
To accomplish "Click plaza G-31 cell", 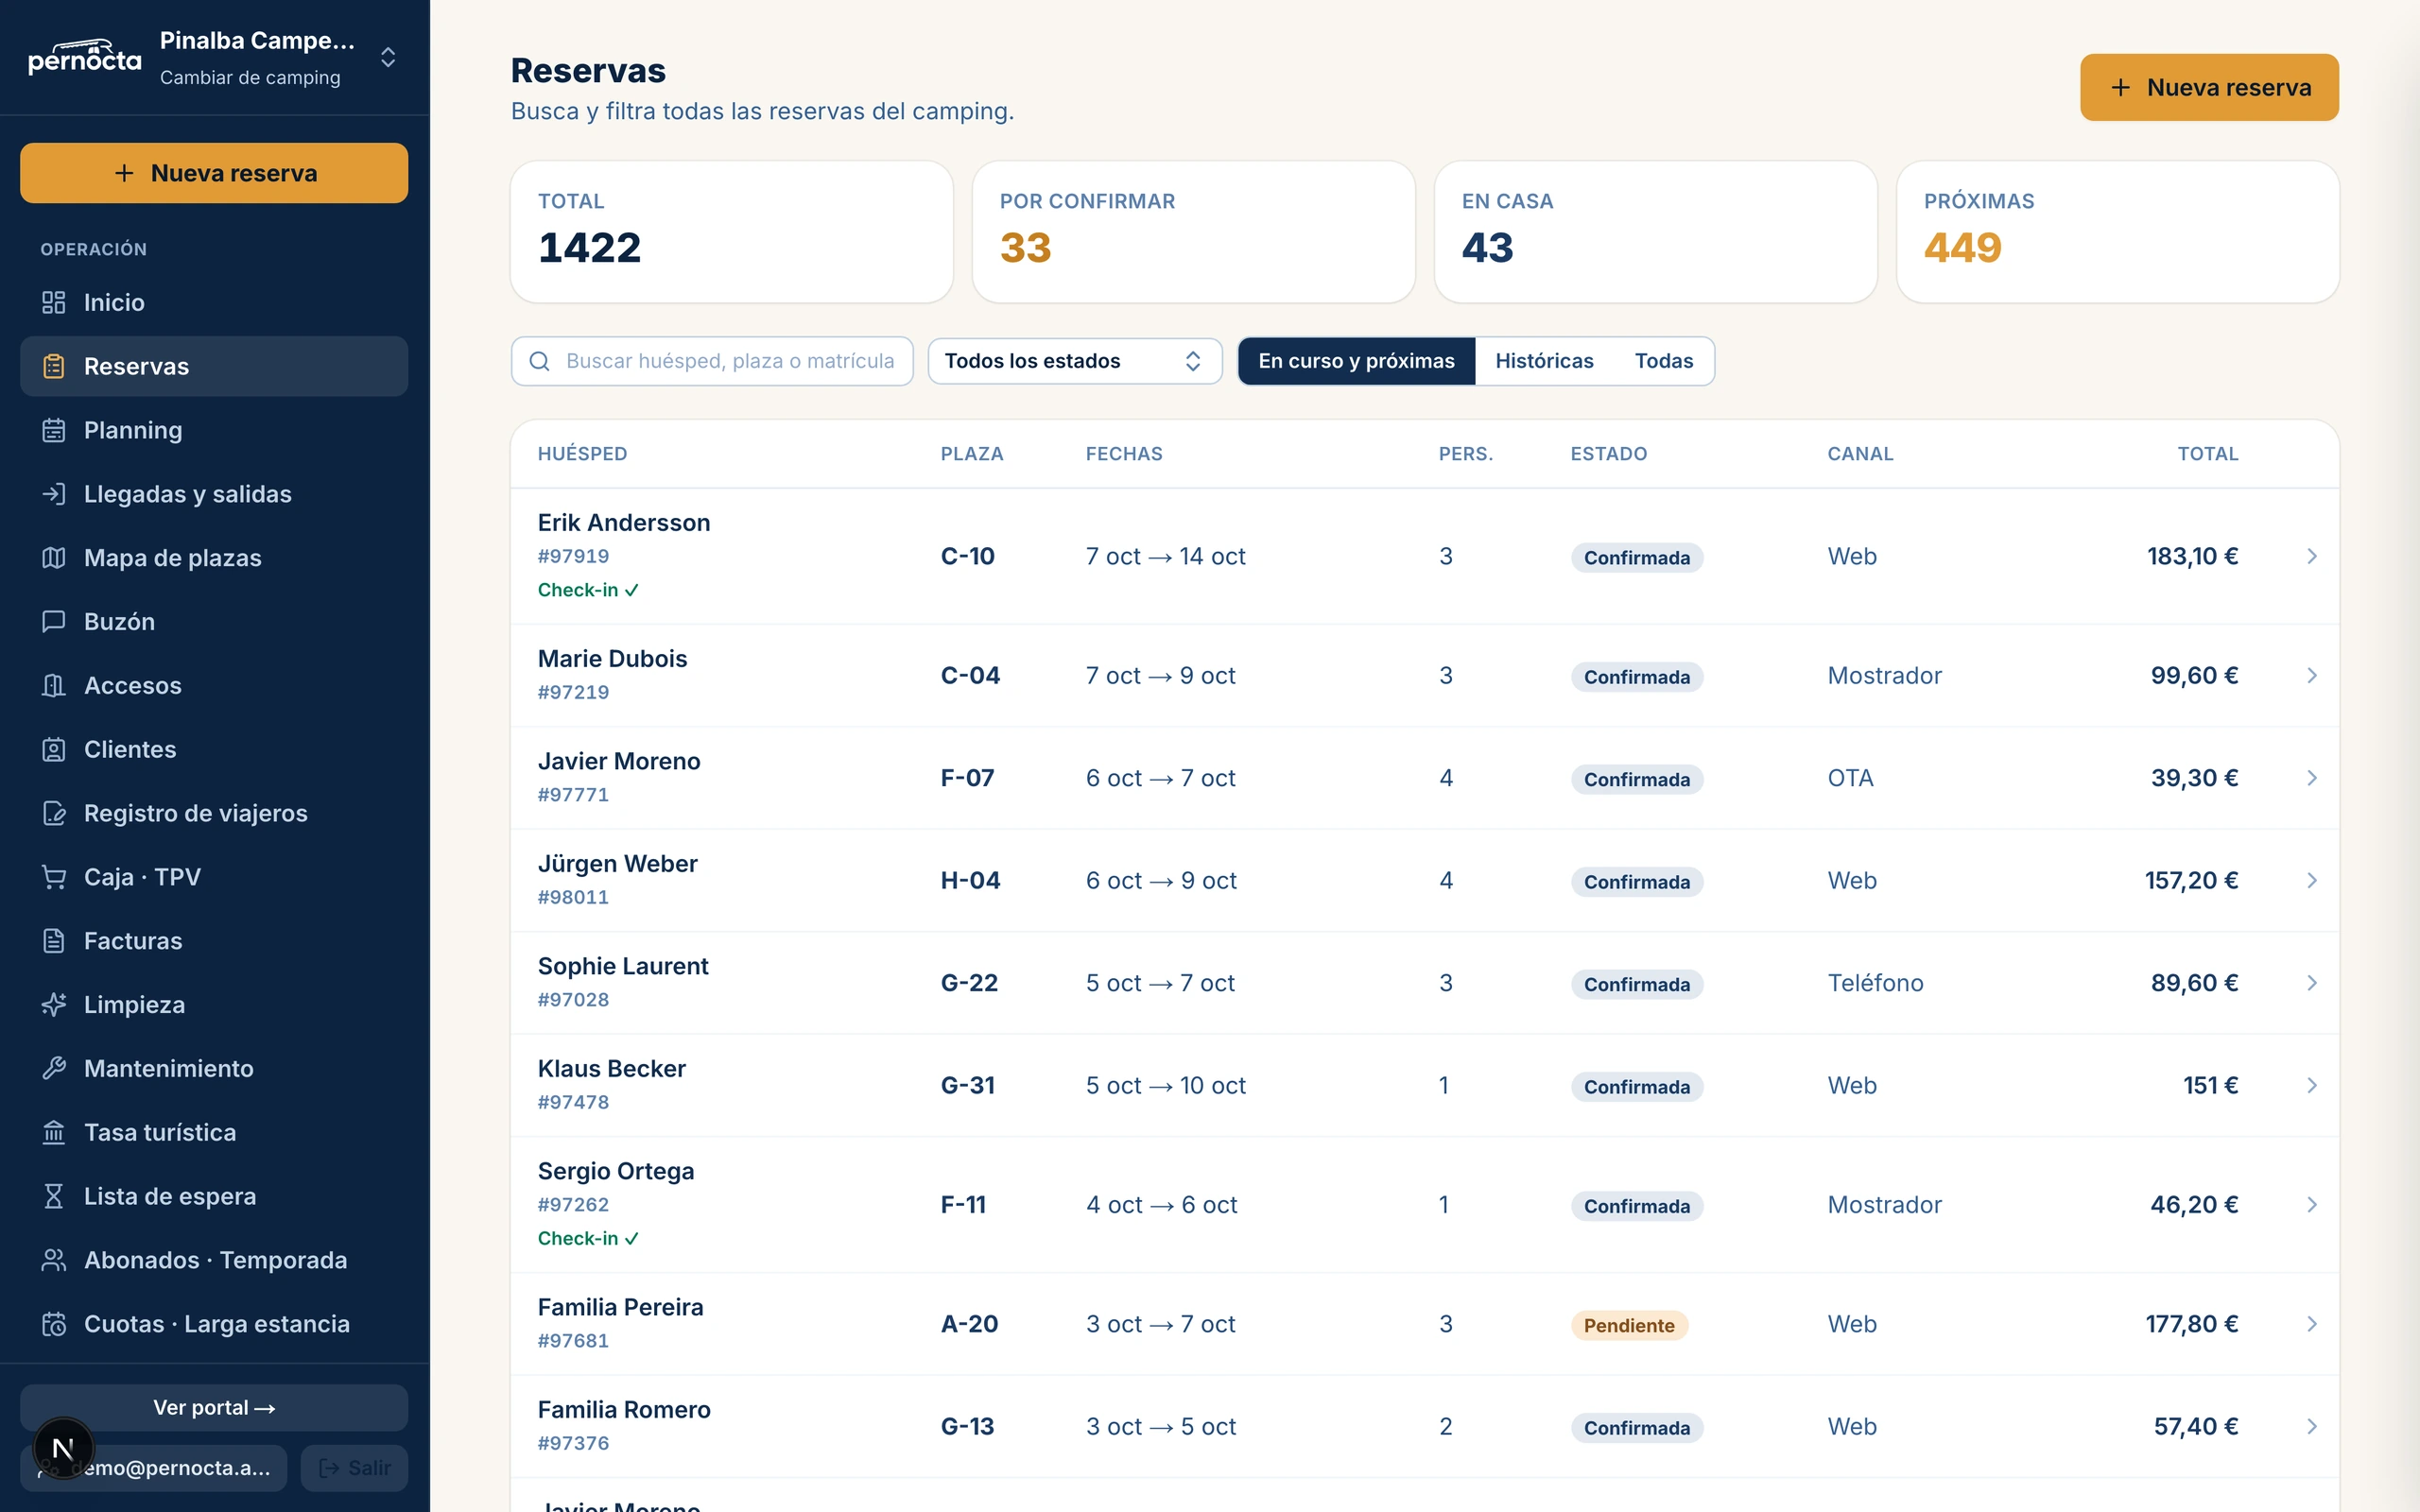I will coord(968,1086).
